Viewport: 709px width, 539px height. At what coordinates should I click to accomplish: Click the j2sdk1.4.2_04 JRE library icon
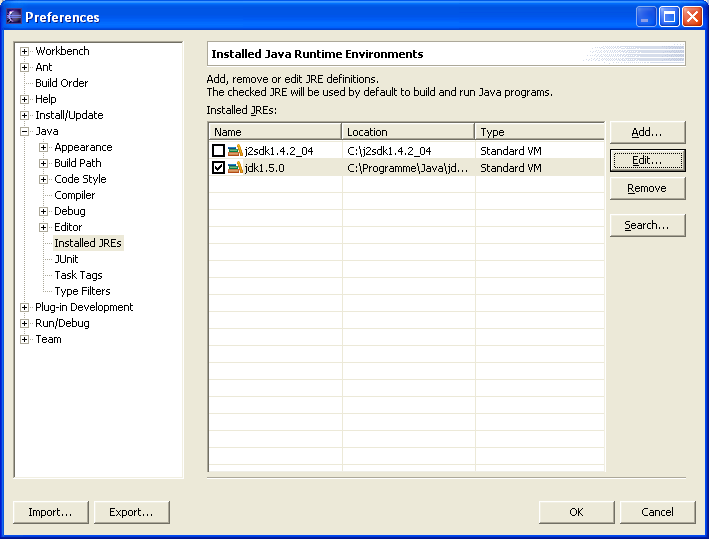pyautogui.click(x=235, y=151)
